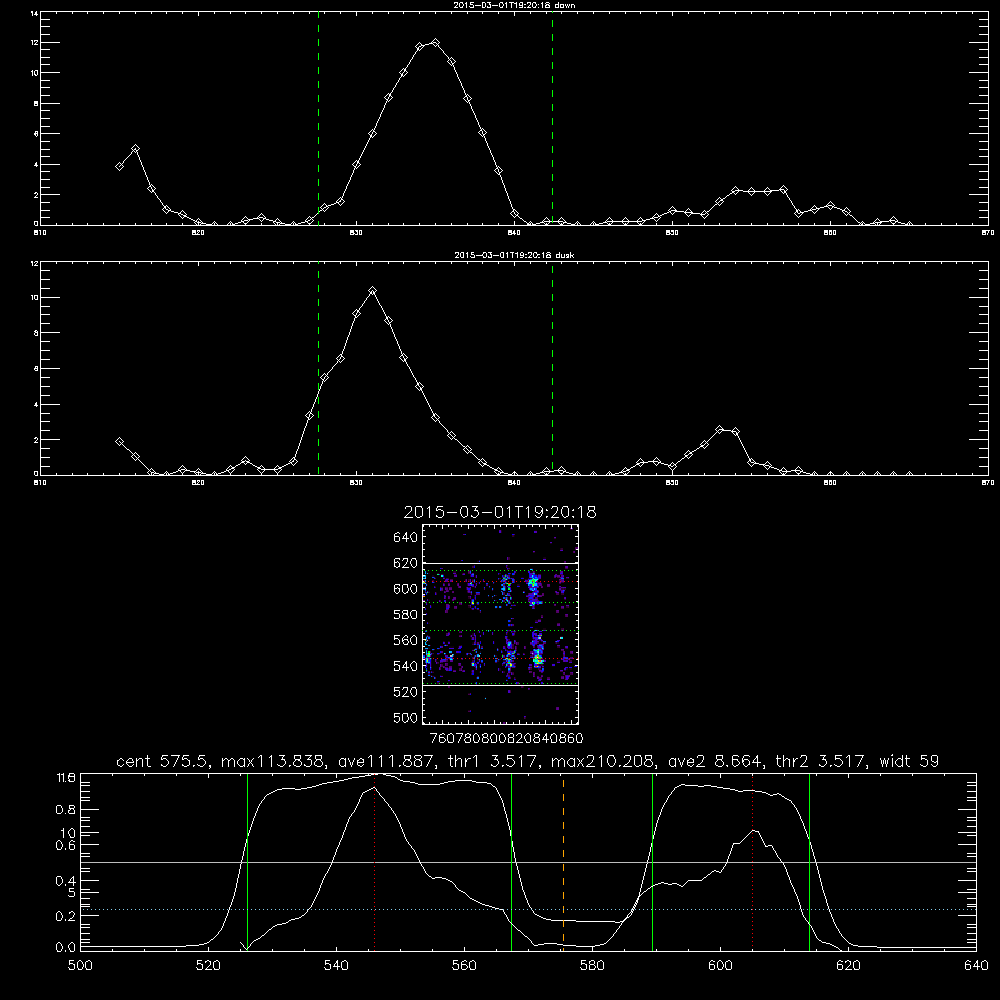This screenshot has width=1000, height=1000.
Task: Click the right green dashed line in dawn plot
Action: click(x=552, y=118)
